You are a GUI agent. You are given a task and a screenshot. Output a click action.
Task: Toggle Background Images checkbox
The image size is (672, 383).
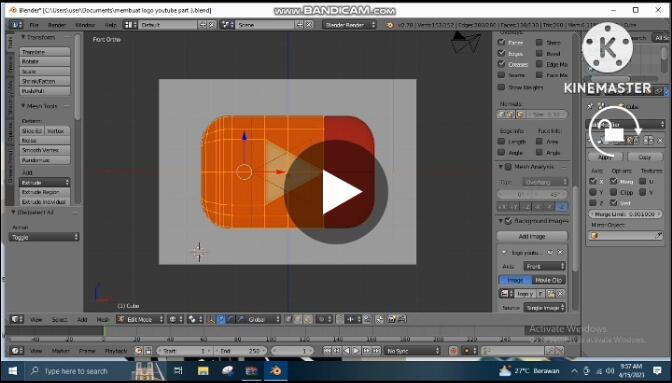[x=508, y=221]
